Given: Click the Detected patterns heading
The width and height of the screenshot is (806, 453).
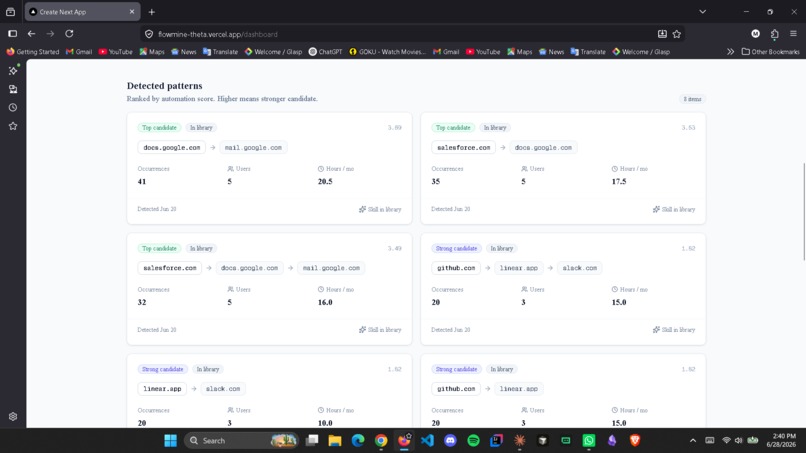Looking at the screenshot, I should click(x=164, y=86).
